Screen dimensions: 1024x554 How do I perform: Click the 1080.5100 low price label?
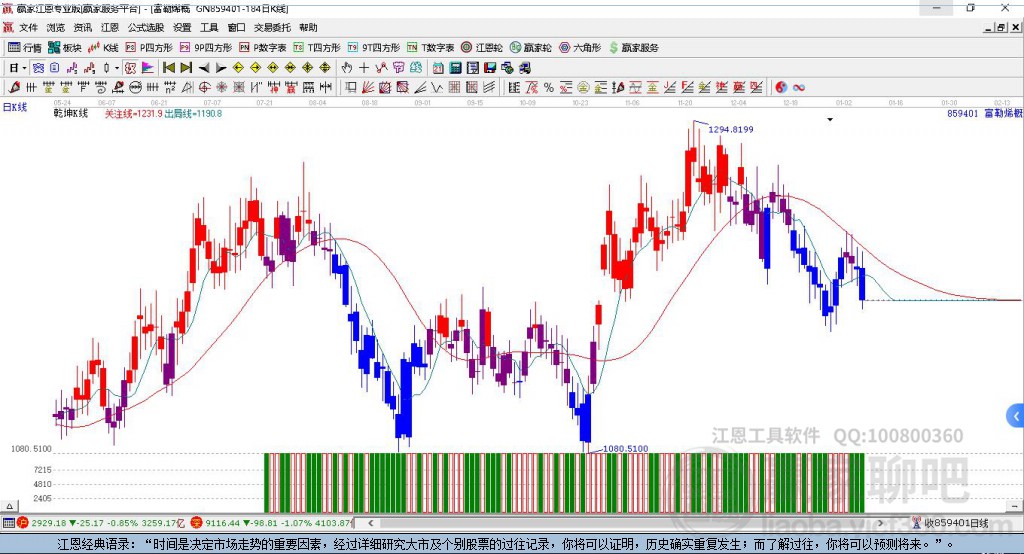click(x=626, y=449)
